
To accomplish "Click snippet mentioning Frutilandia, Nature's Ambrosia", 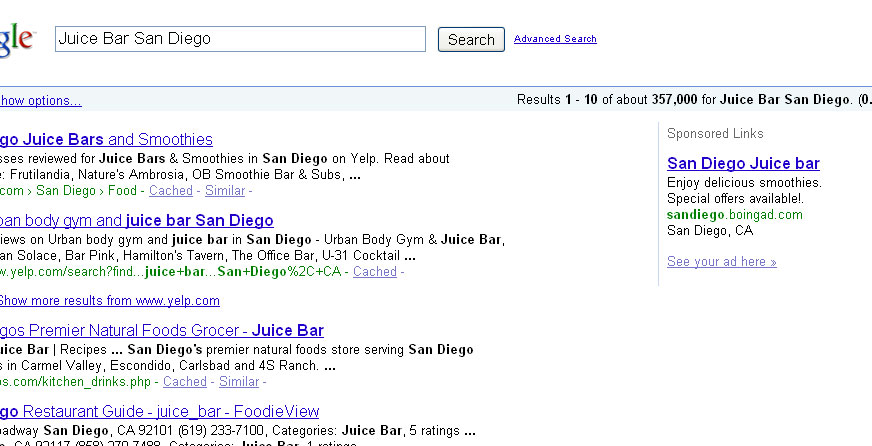I will pyautogui.click(x=181, y=175).
